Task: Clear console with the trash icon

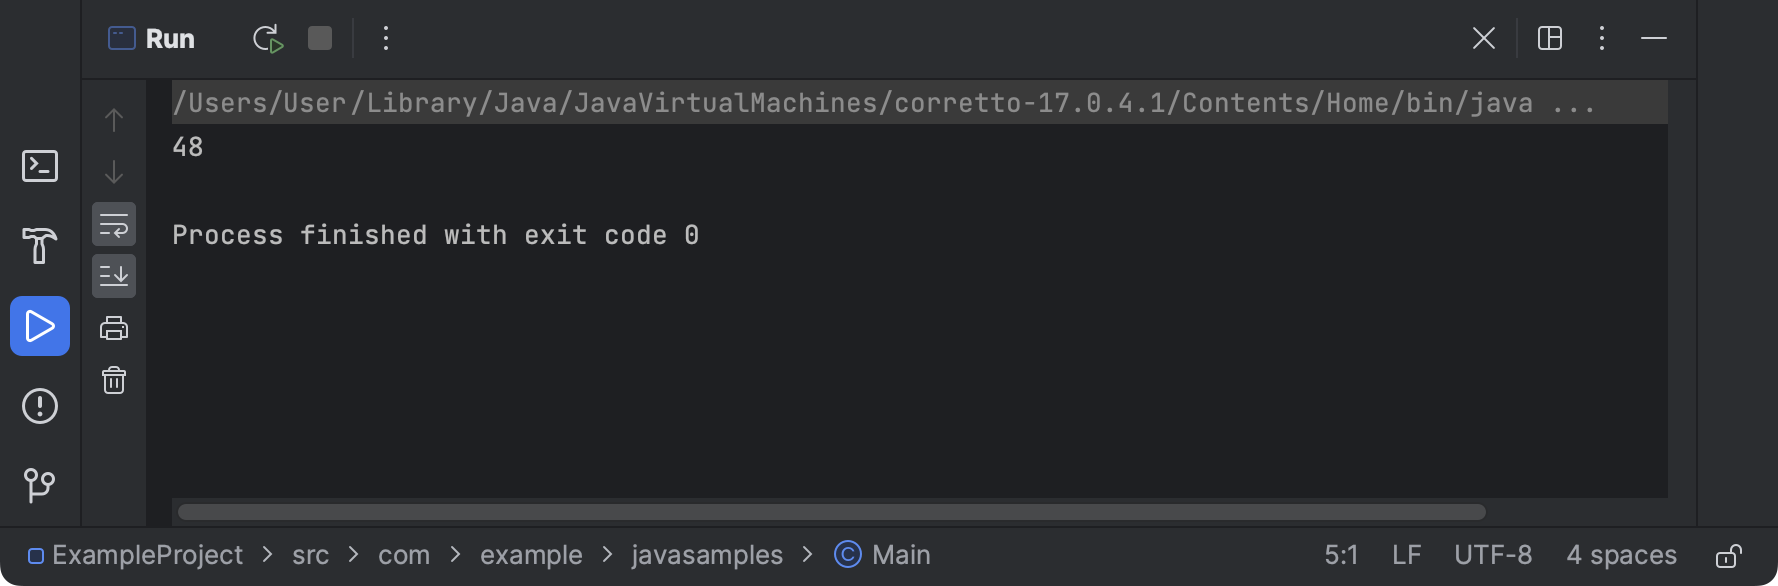Action: tap(114, 380)
